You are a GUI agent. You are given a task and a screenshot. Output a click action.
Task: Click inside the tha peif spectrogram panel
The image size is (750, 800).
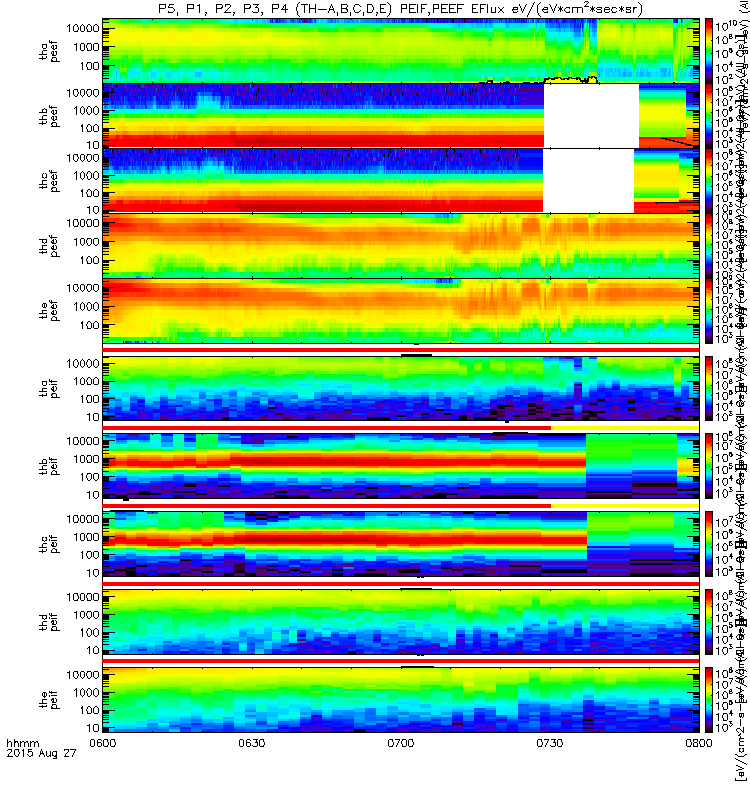coord(401,388)
